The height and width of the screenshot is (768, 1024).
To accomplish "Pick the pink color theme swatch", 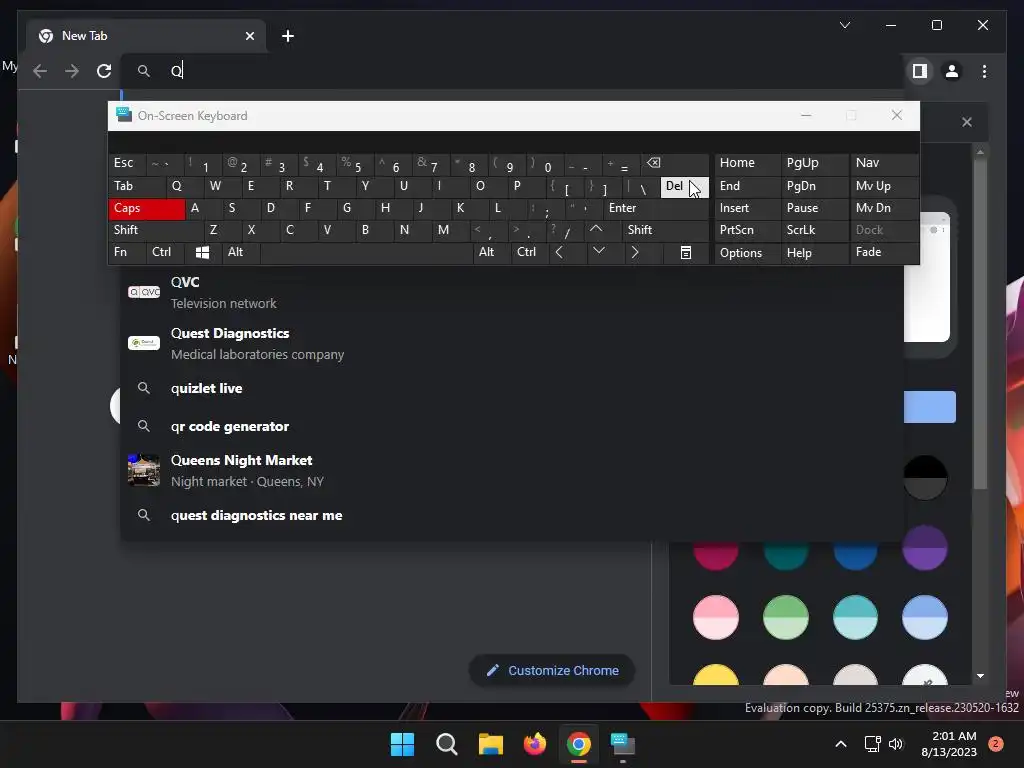I will click(716, 617).
